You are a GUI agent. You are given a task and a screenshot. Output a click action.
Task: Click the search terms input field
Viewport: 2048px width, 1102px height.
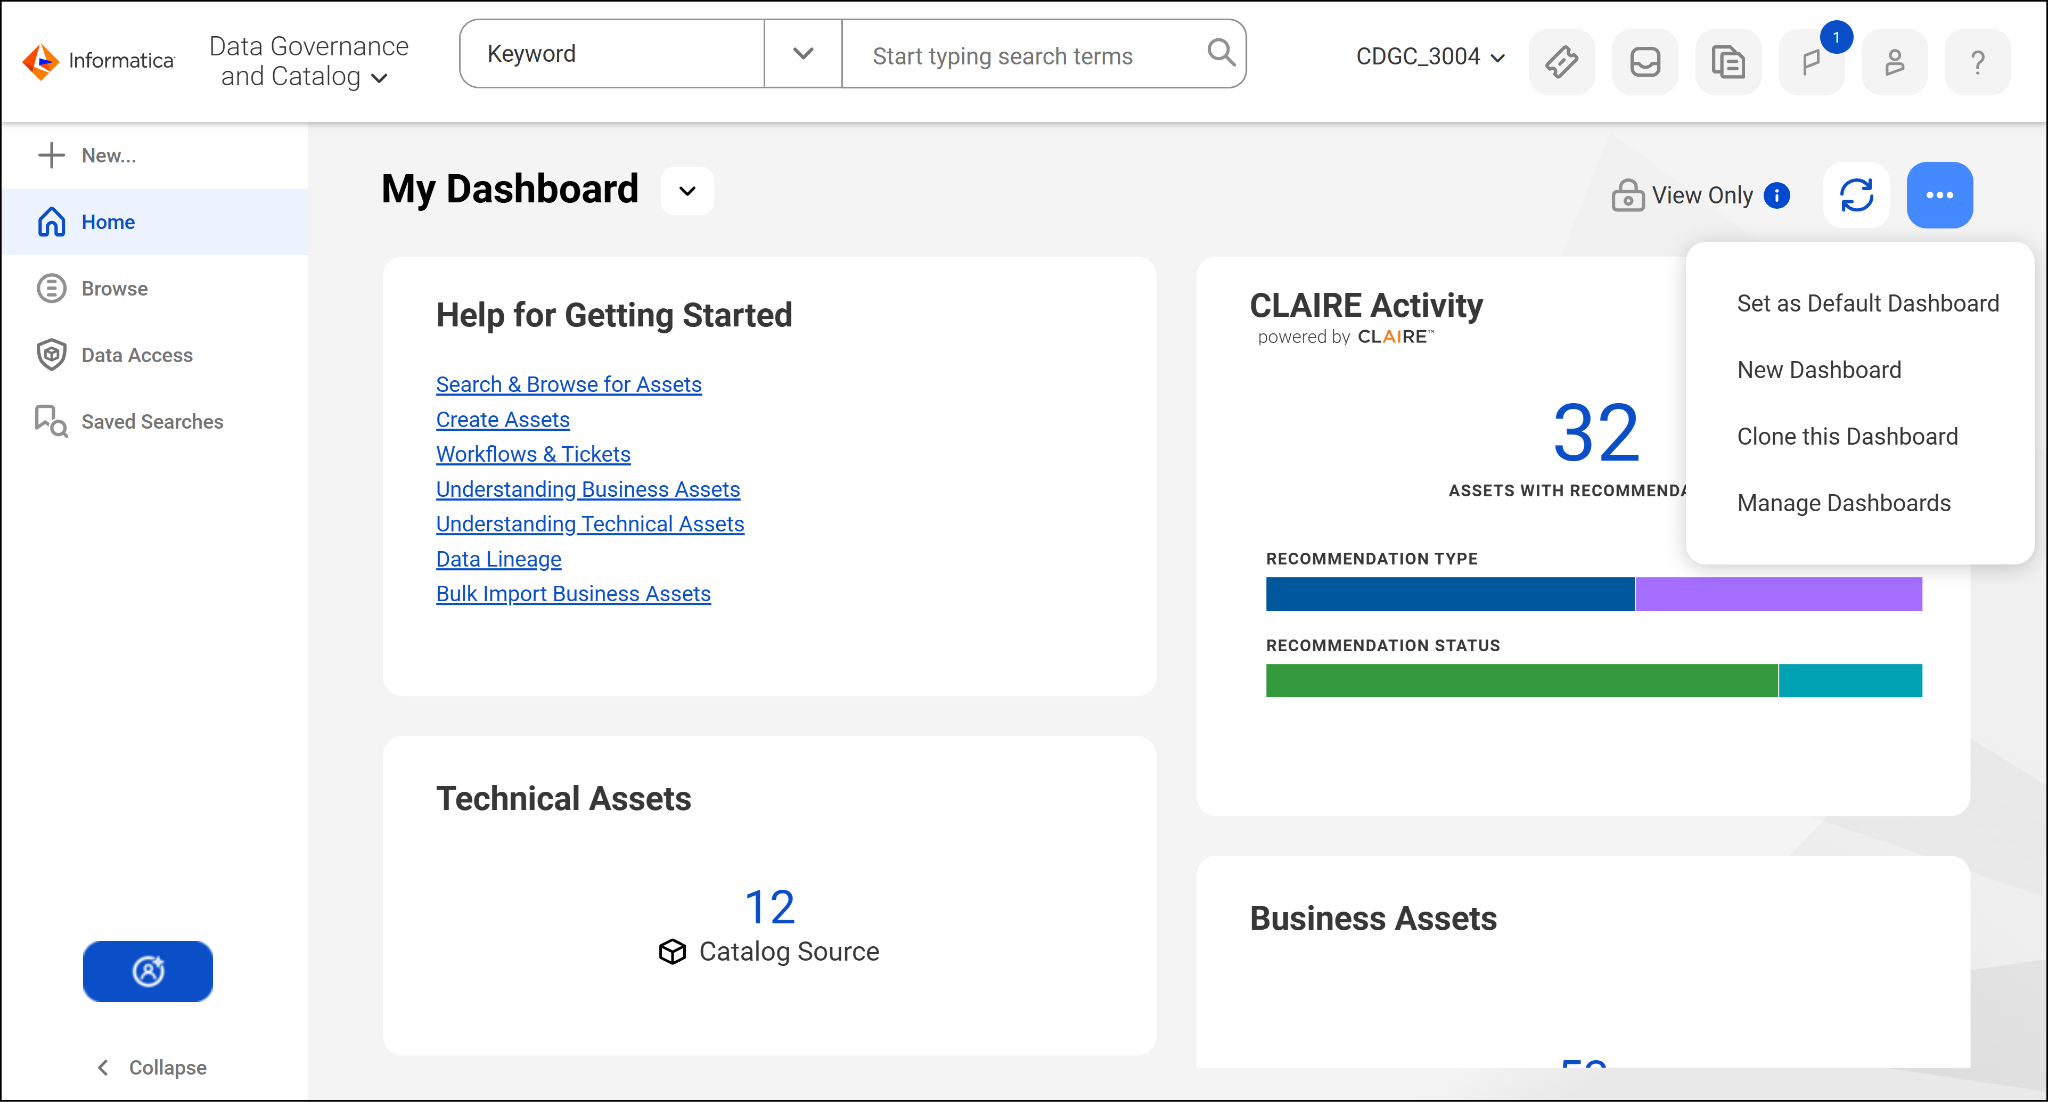tap(1022, 55)
